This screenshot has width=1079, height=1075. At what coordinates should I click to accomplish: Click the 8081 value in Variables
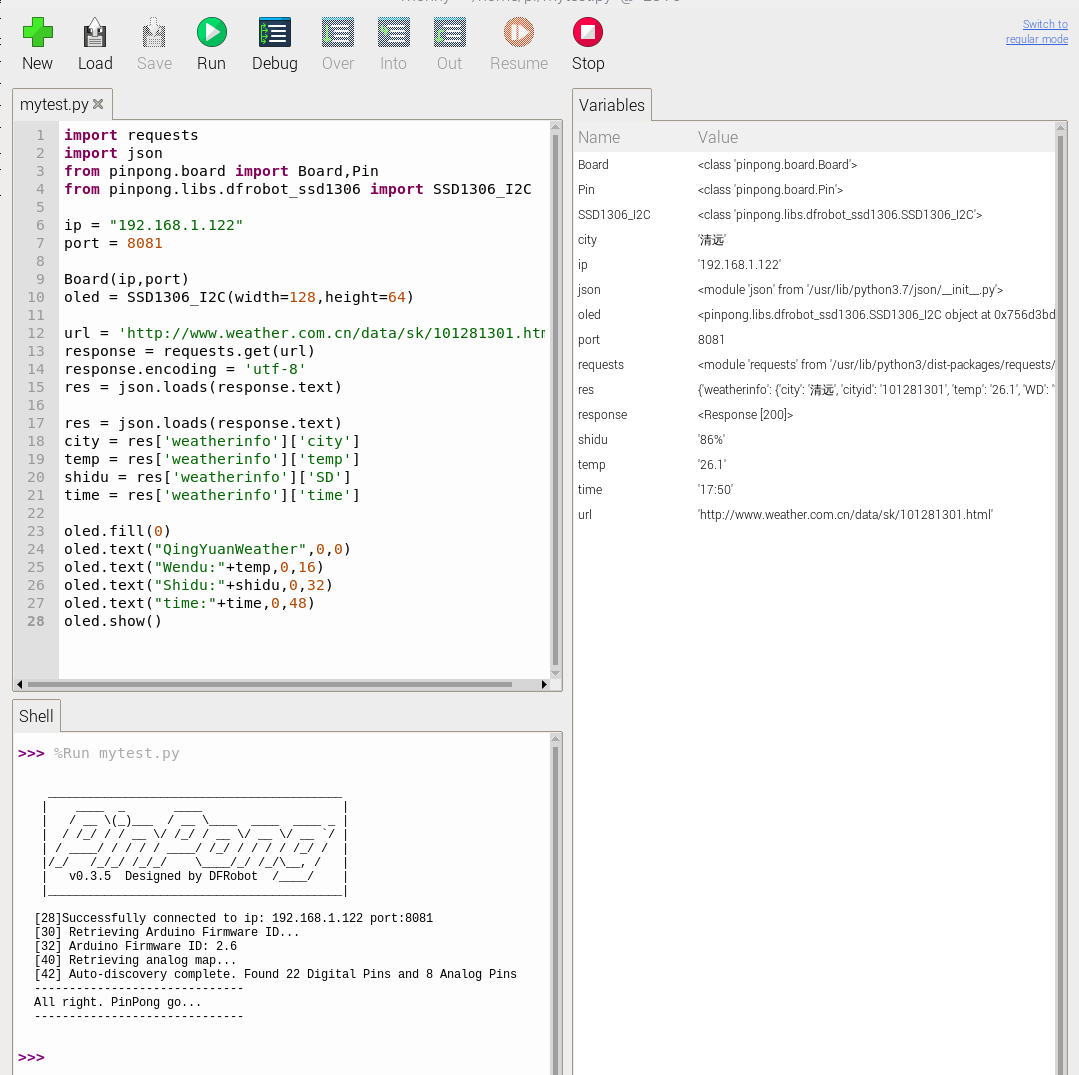coord(711,339)
